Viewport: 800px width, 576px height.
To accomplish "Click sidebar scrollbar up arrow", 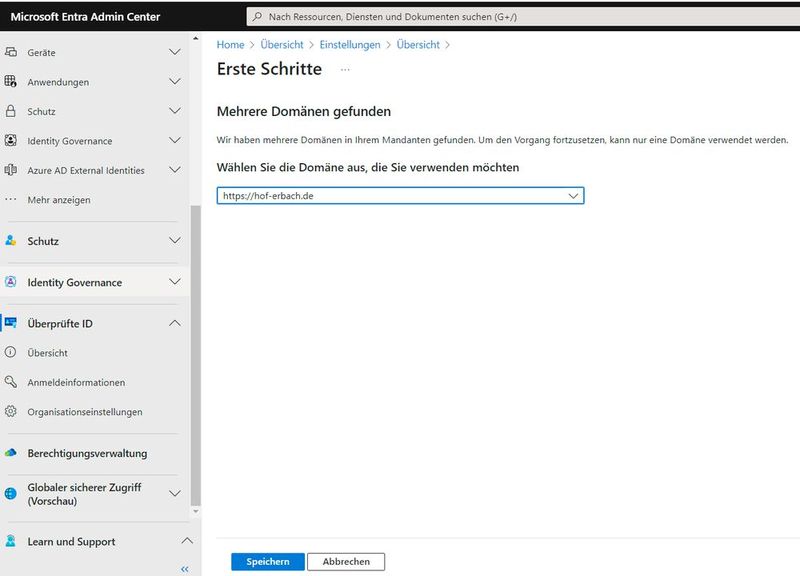I will tap(195, 38).
